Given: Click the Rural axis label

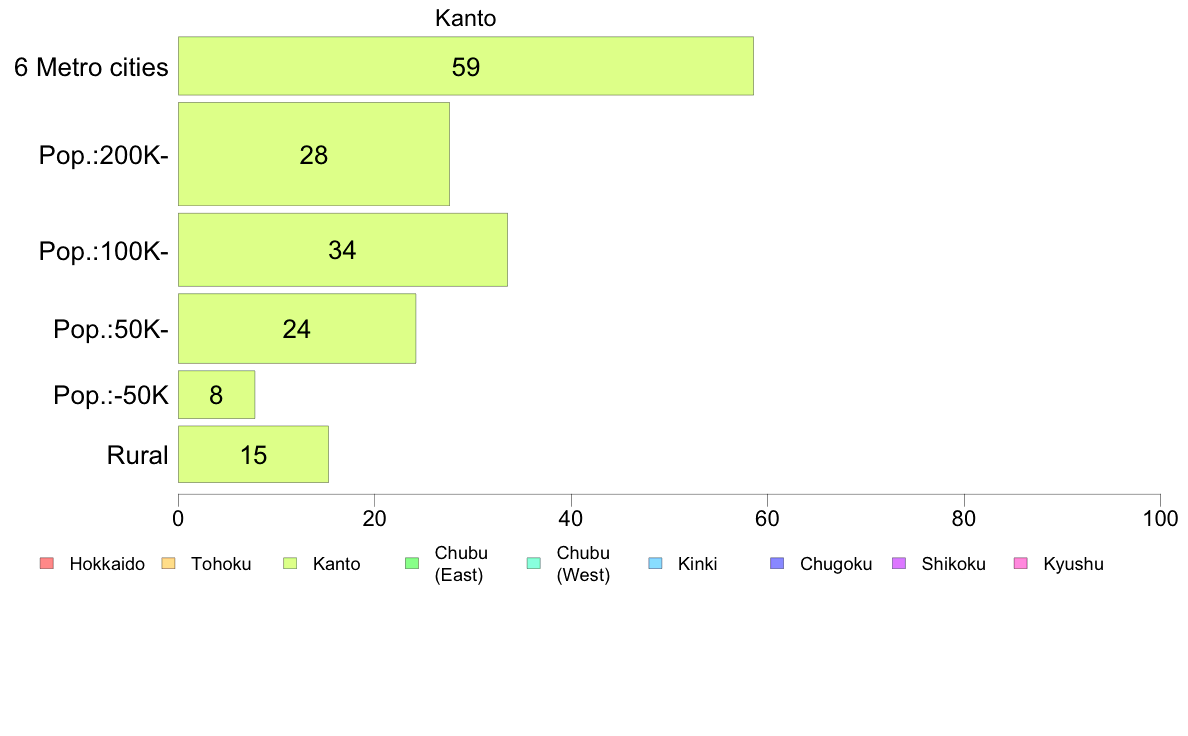Looking at the screenshot, I should pyautogui.click(x=137, y=455).
